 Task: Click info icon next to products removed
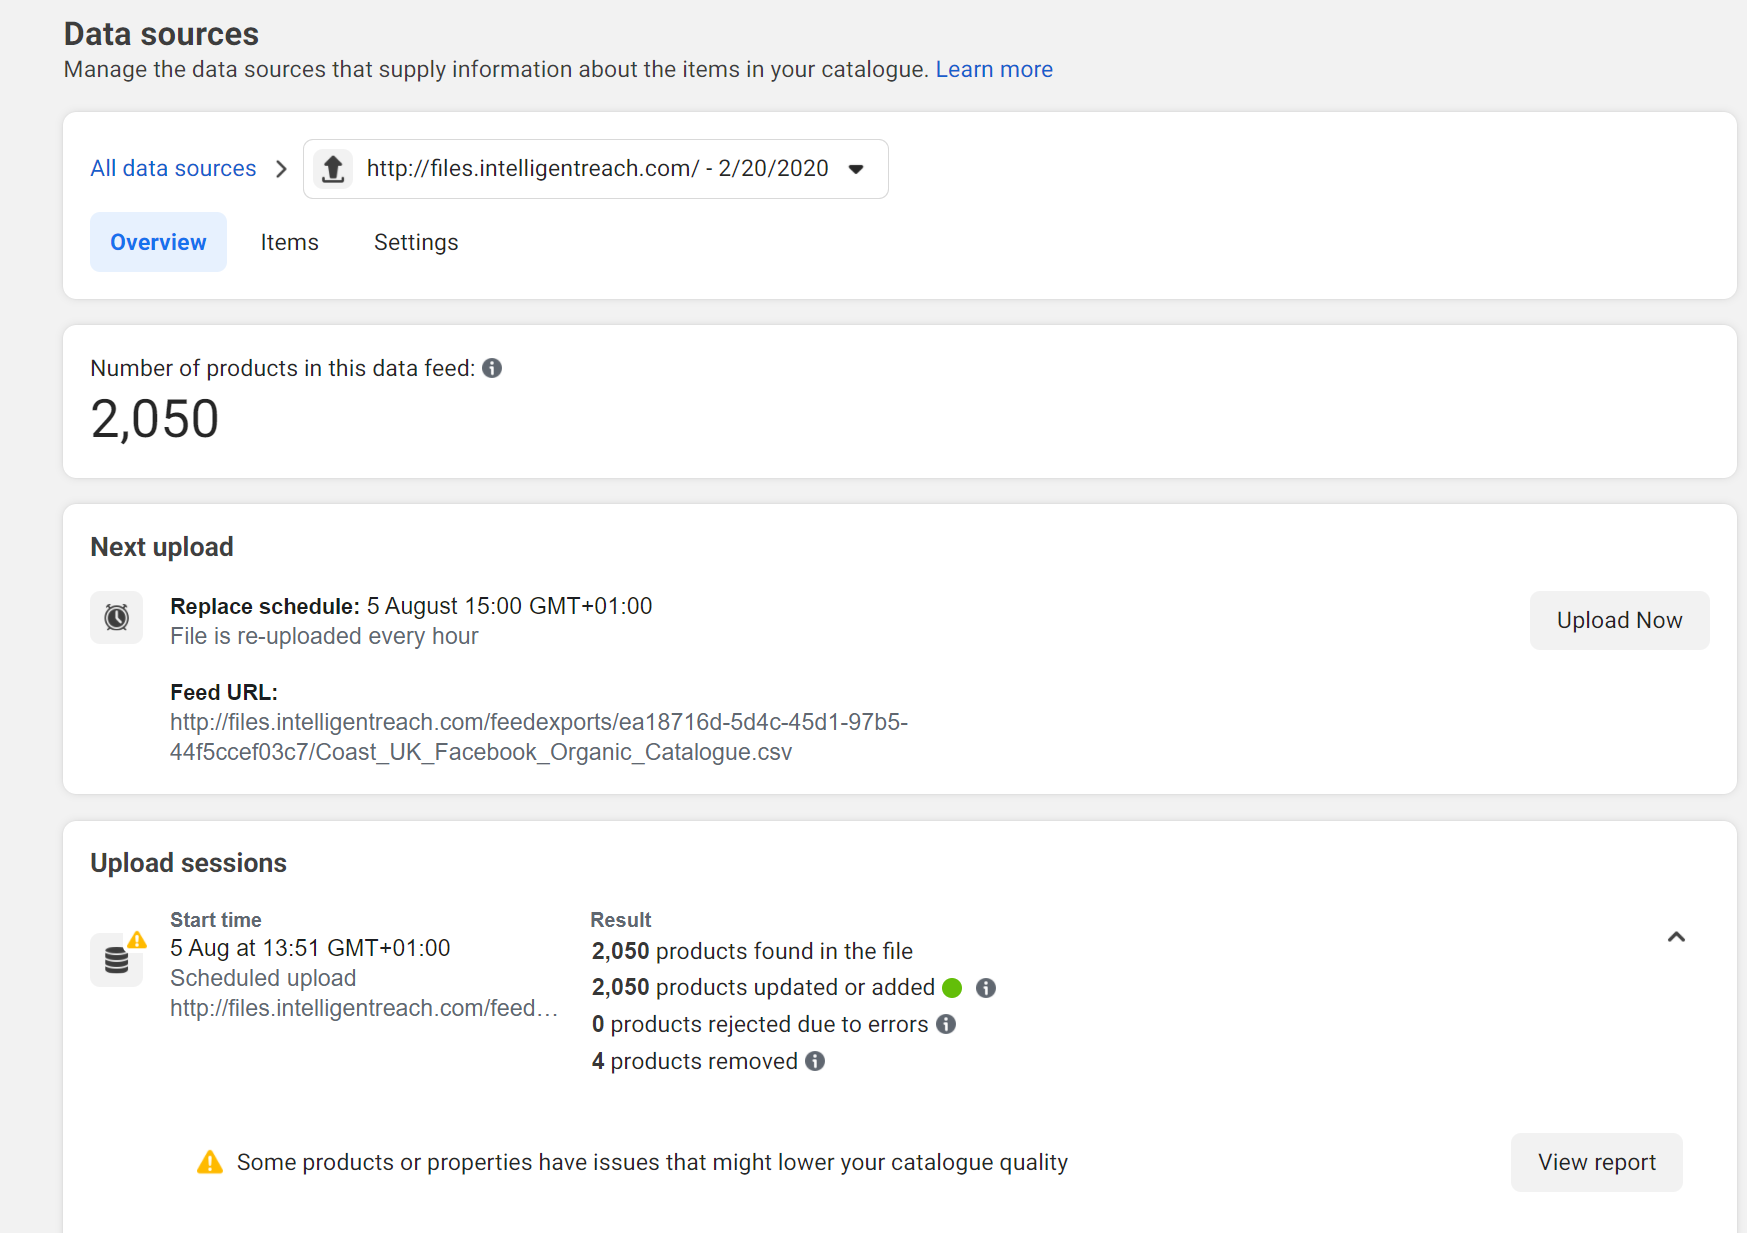point(815,1061)
